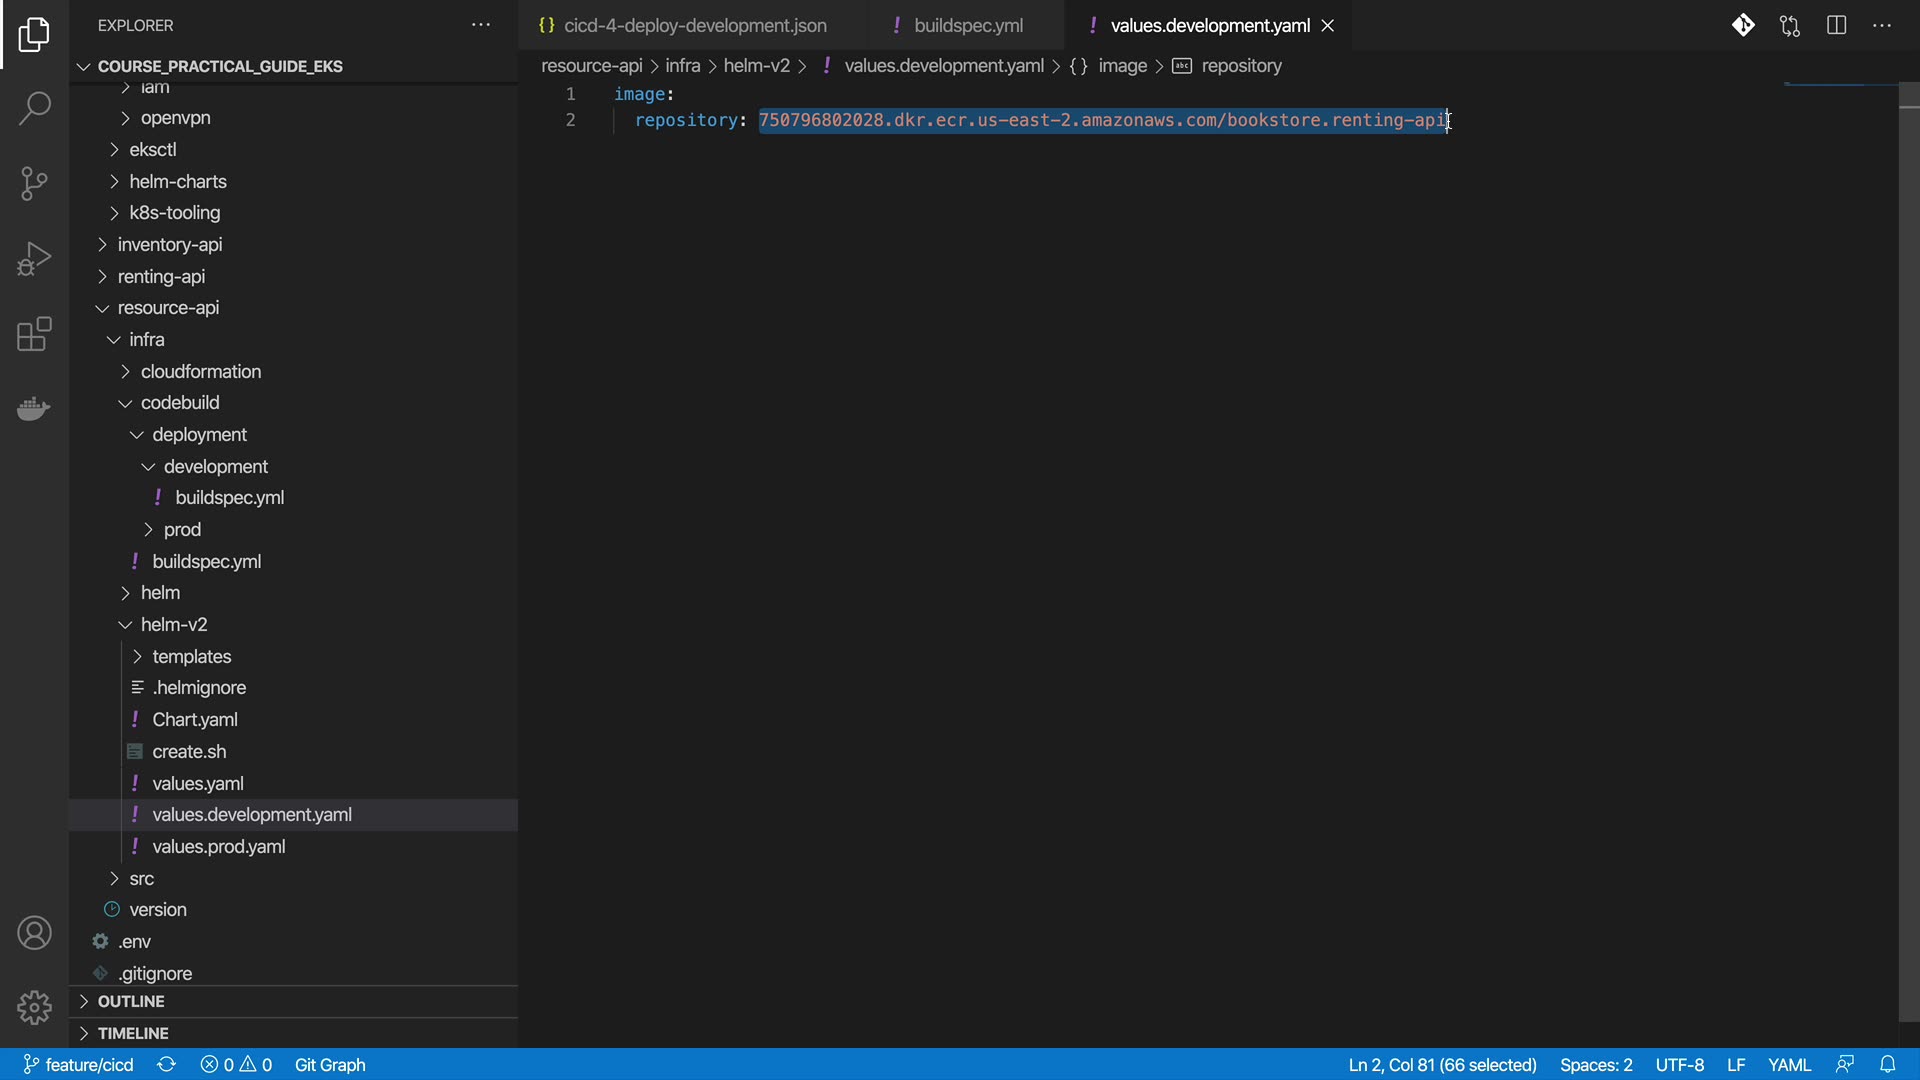Screen dimensions: 1920x1080
Task: Click the Synchronize Changes status icon
Action: click(x=166, y=1065)
